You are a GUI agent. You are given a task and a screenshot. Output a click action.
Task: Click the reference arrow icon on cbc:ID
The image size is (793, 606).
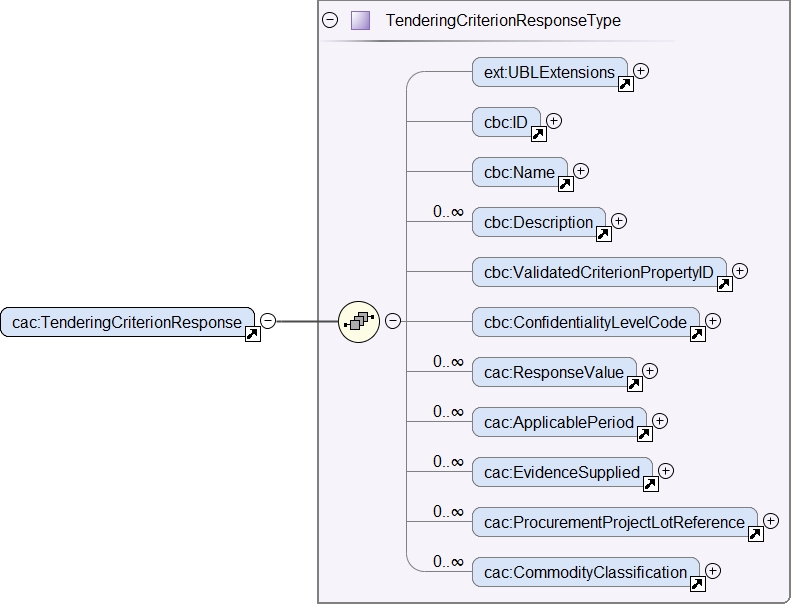coord(537,134)
